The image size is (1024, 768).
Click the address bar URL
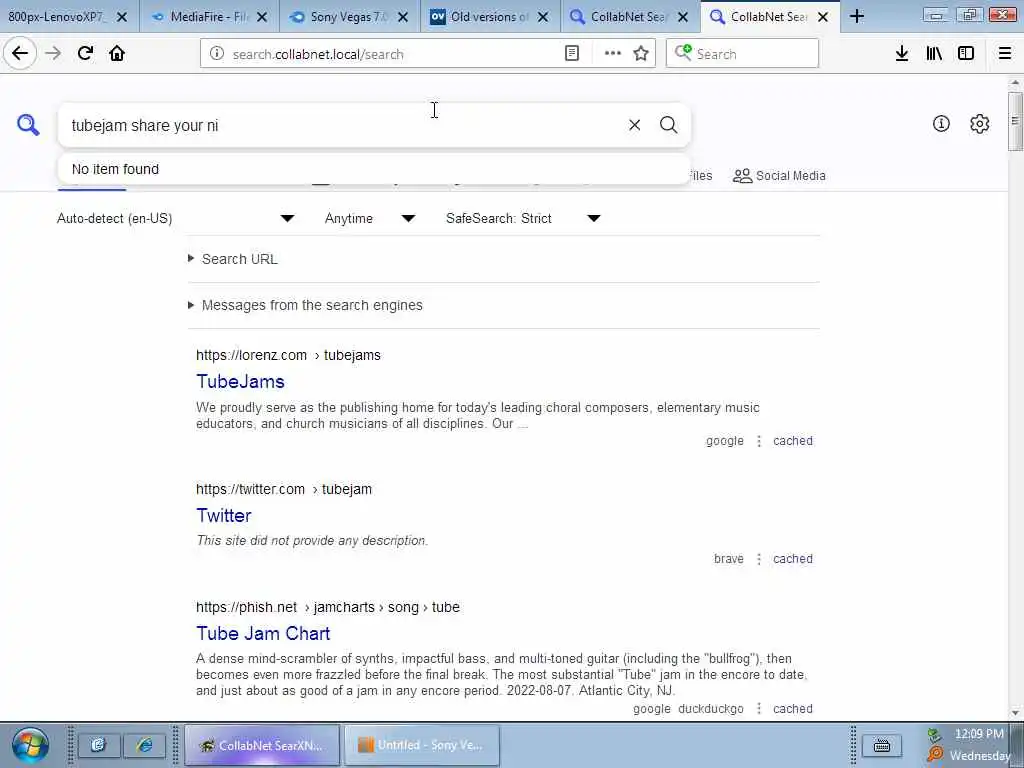point(318,54)
